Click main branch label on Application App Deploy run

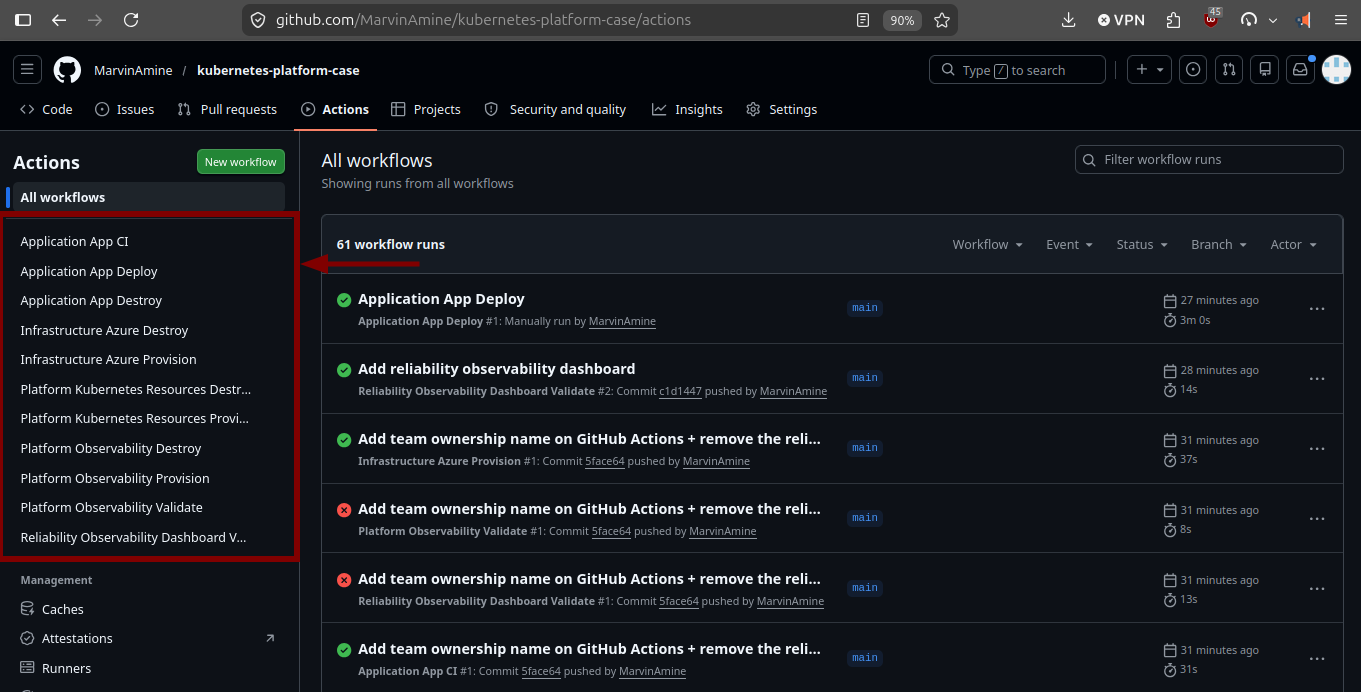point(865,308)
